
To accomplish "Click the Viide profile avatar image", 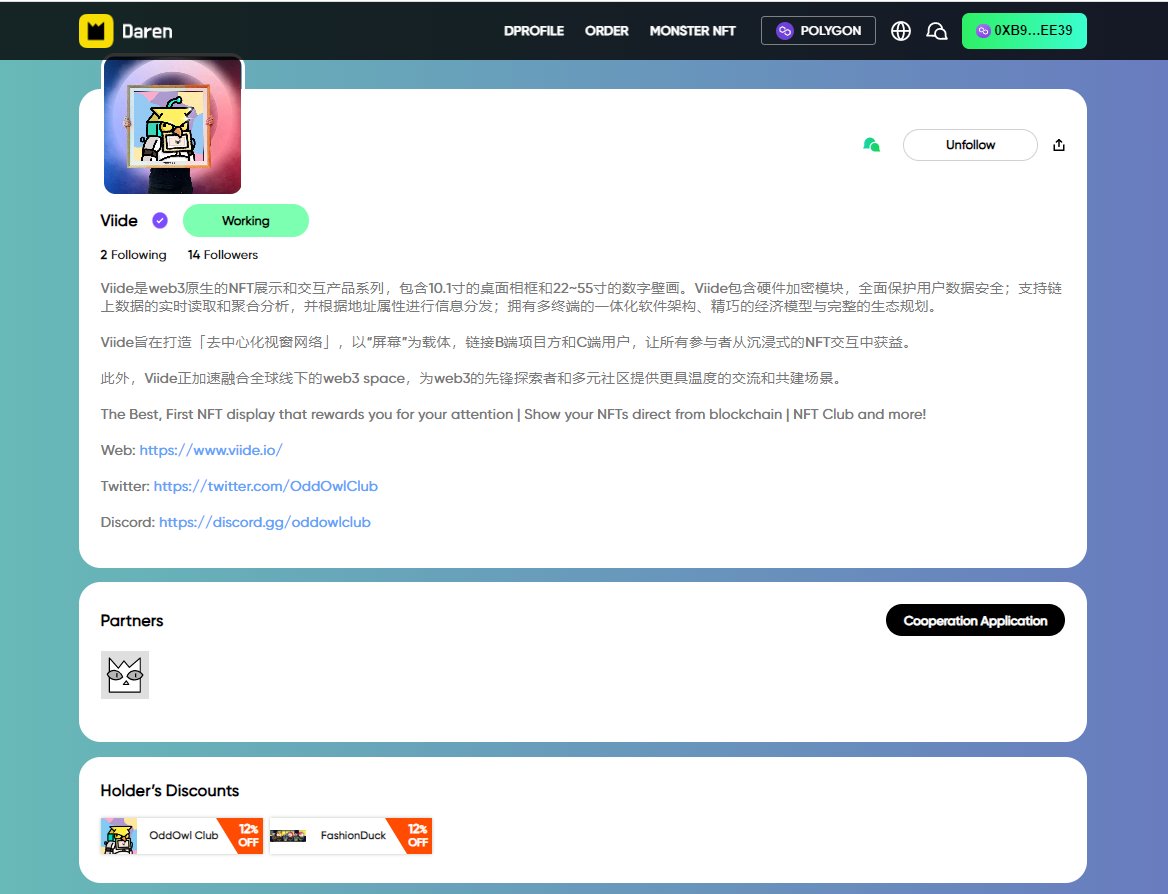I will coord(173,125).
